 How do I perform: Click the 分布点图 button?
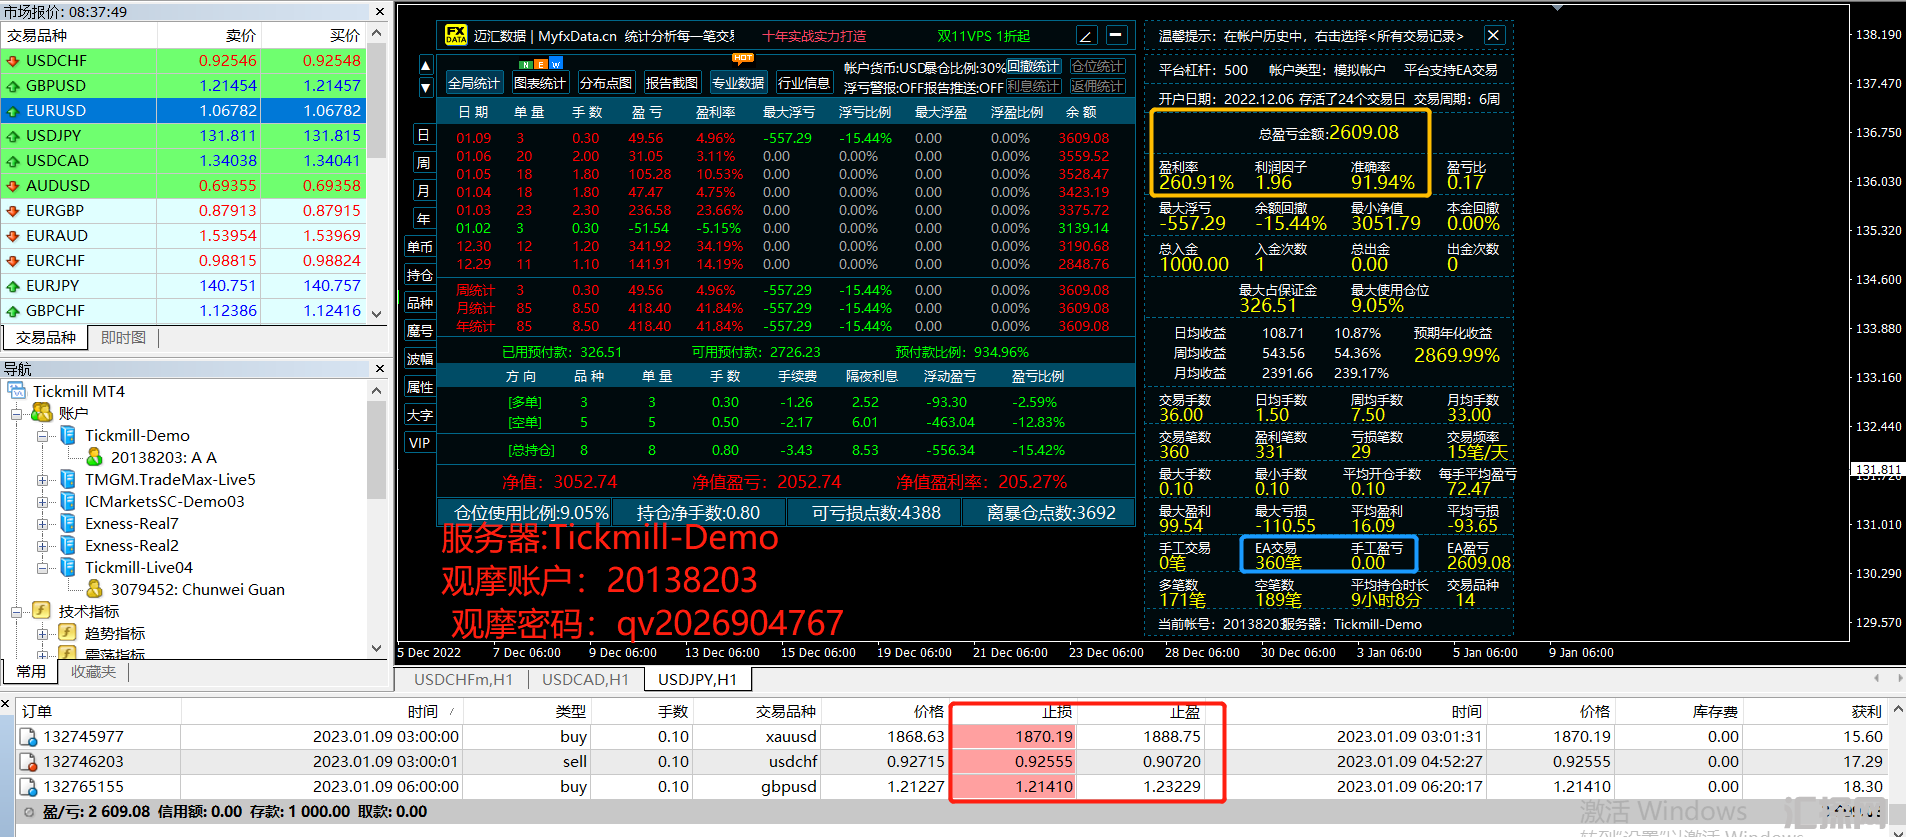point(605,83)
